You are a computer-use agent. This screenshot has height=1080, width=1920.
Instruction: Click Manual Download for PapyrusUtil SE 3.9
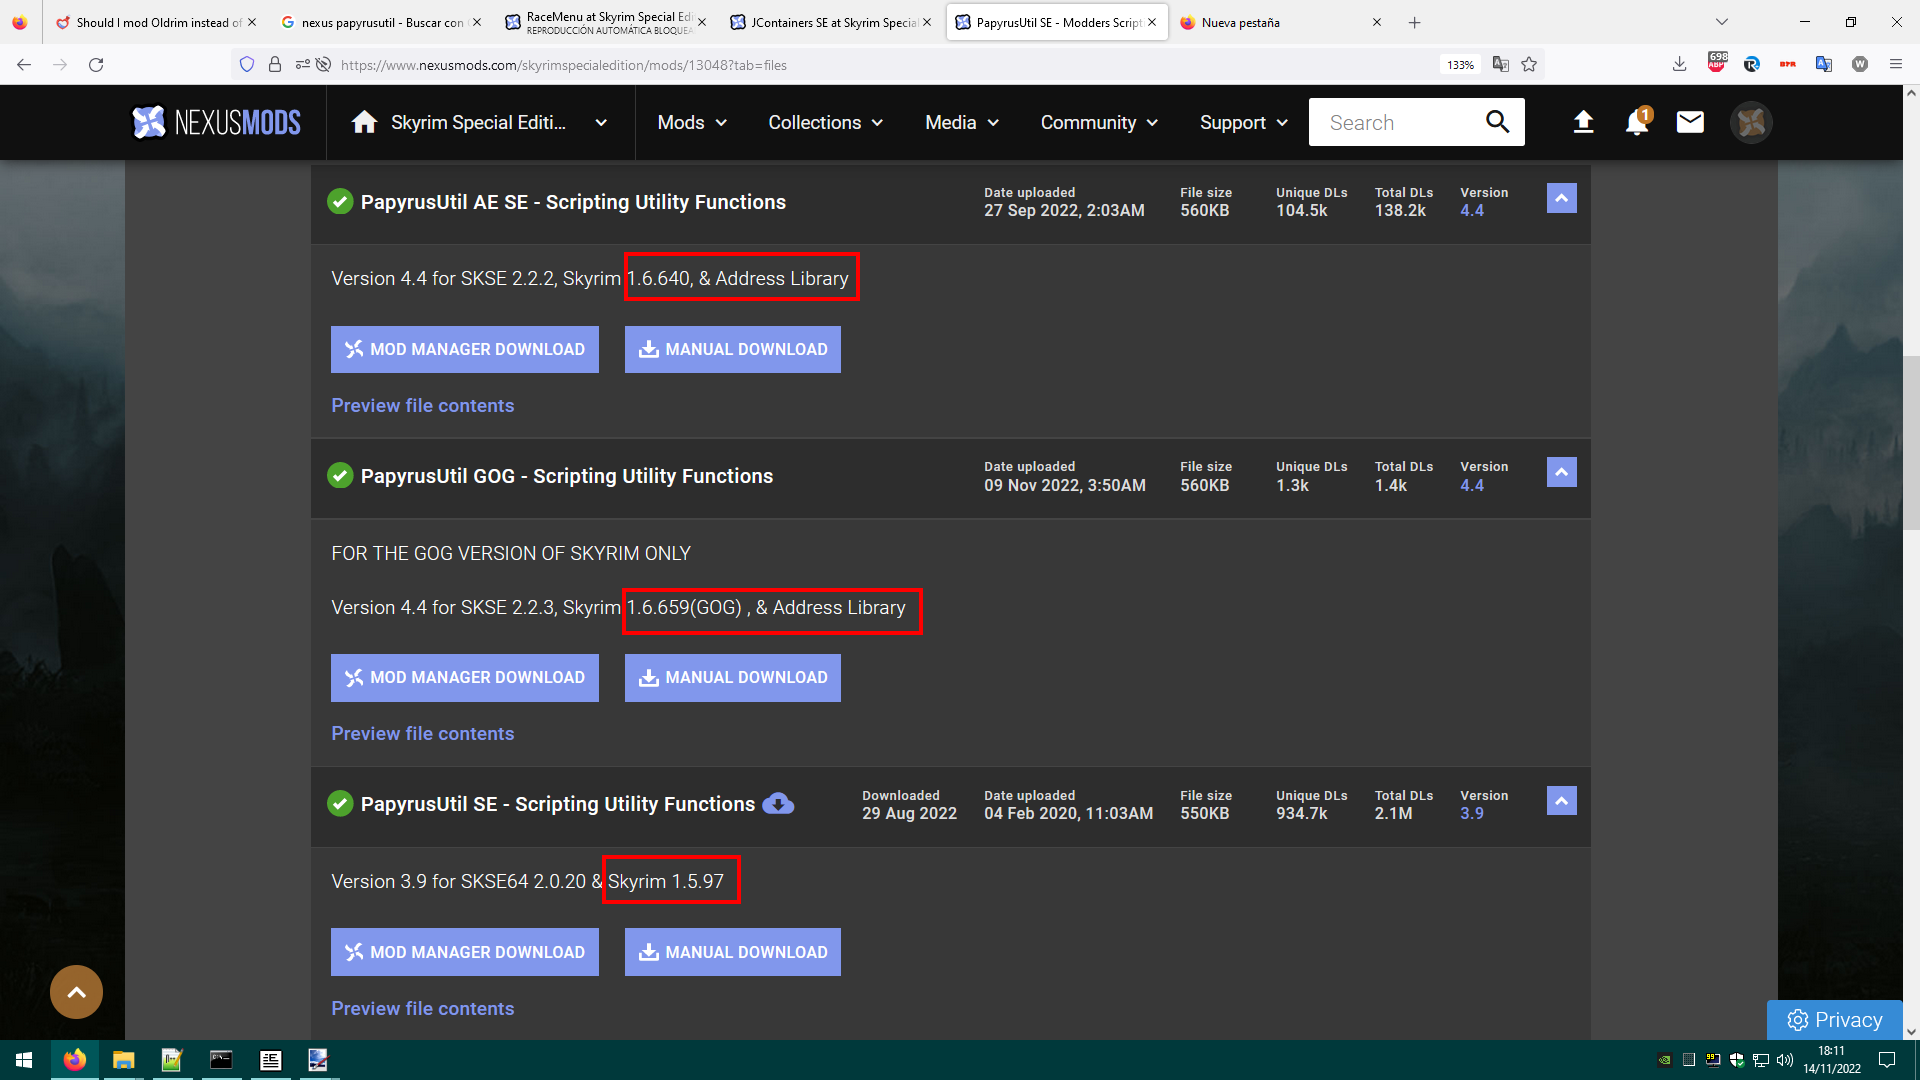[x=733, y=952]
